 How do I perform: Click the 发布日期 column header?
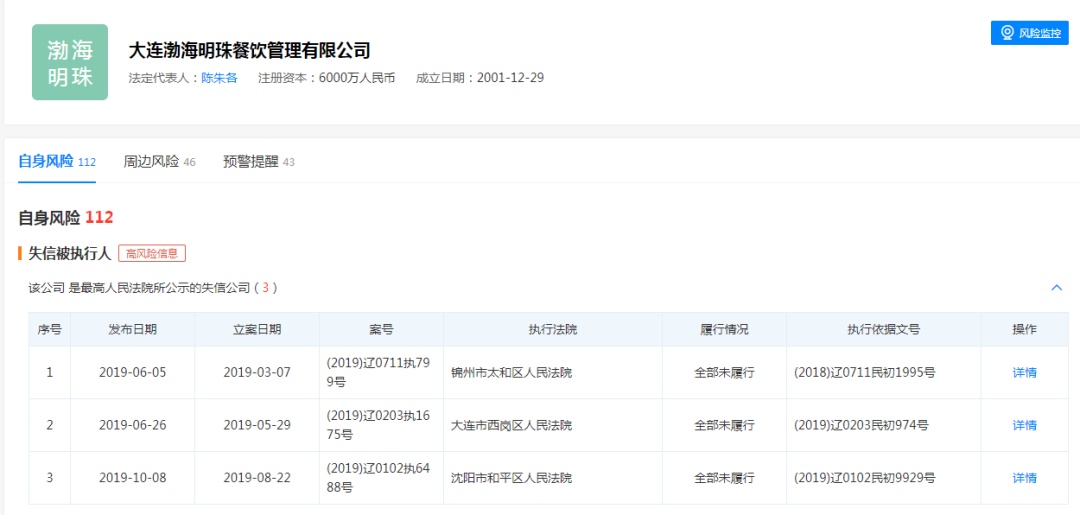[133, 330]
